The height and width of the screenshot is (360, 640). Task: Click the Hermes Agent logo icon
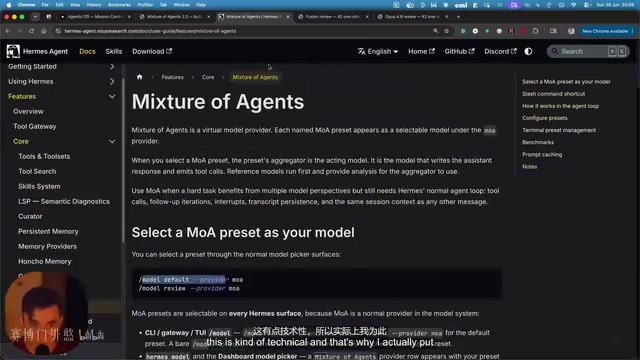pos(13,51)
